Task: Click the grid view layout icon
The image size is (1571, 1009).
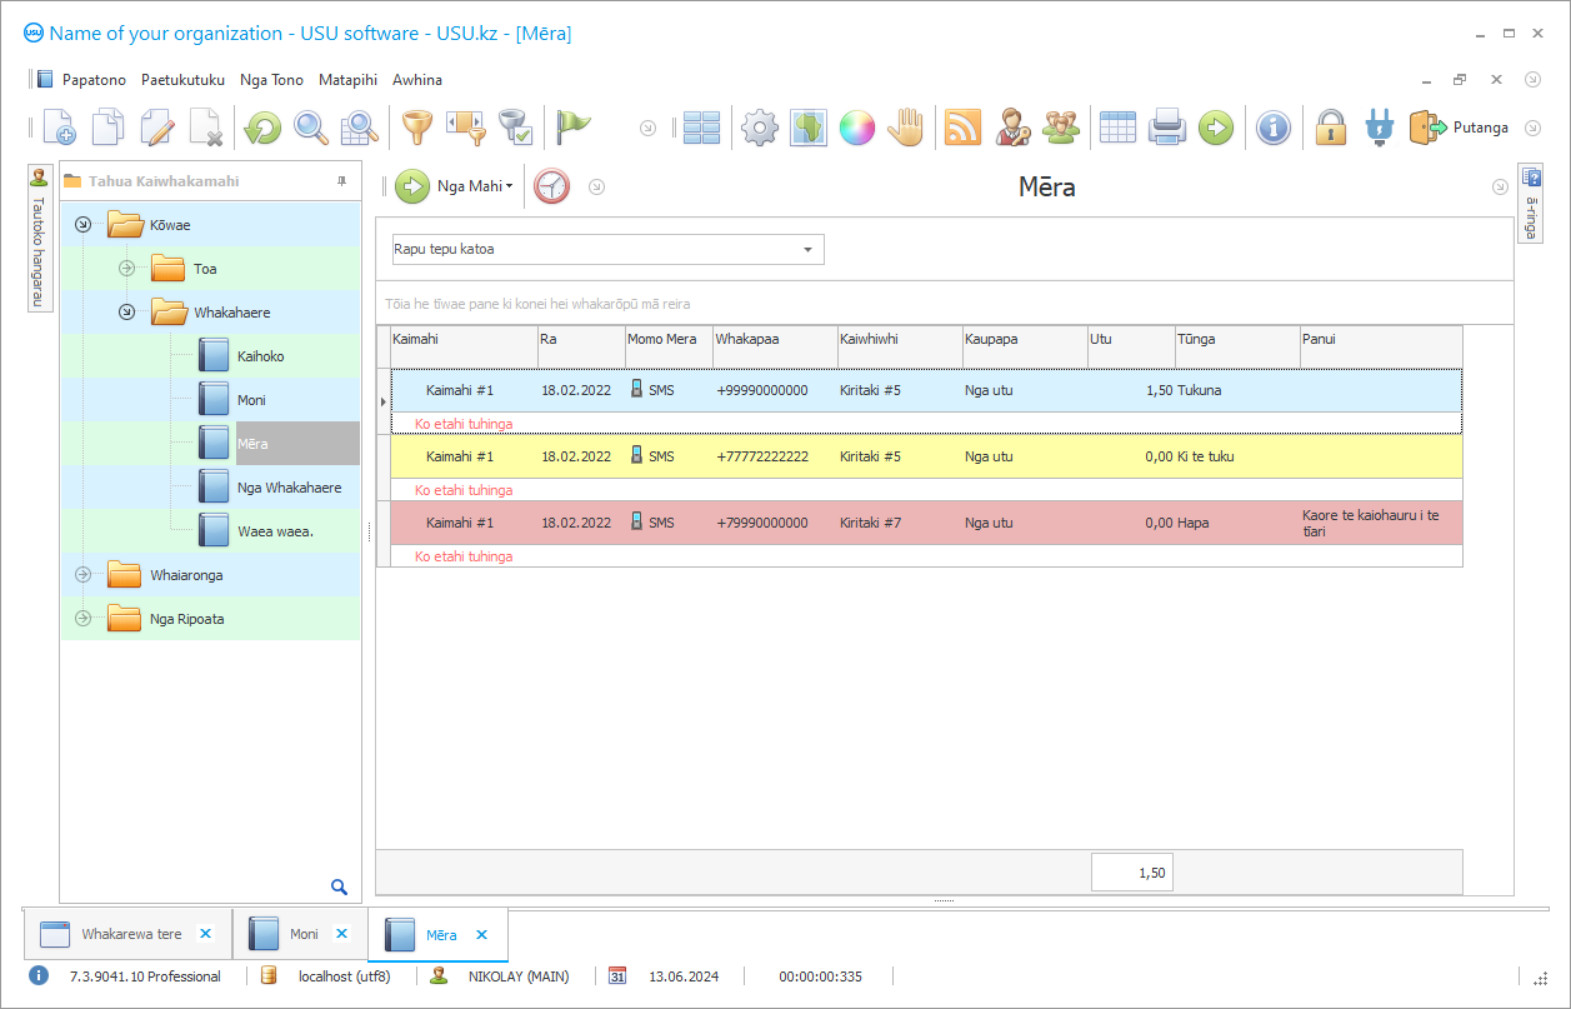Action: pos(702,128)
